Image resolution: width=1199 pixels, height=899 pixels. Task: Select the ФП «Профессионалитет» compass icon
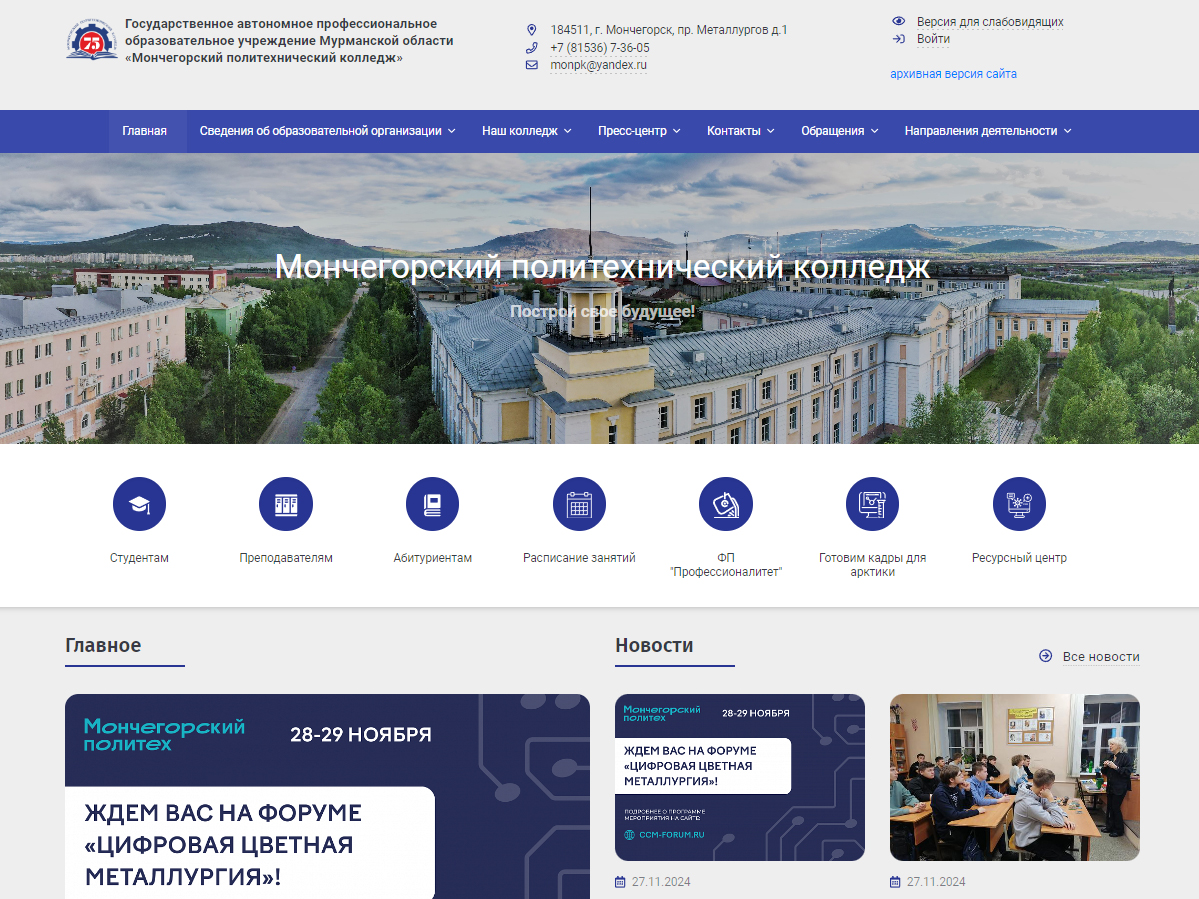(x=725, y=503)
